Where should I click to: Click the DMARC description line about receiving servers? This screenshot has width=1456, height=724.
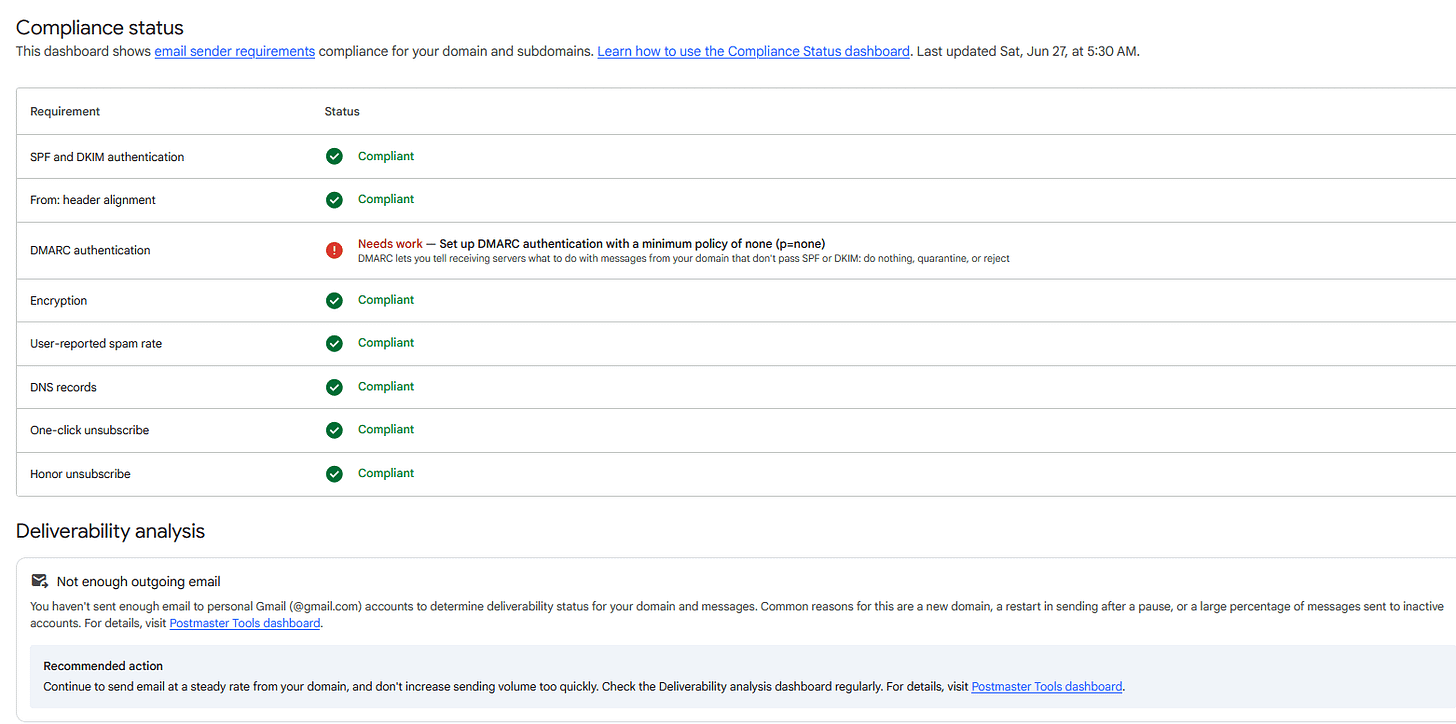coord(684,258)
